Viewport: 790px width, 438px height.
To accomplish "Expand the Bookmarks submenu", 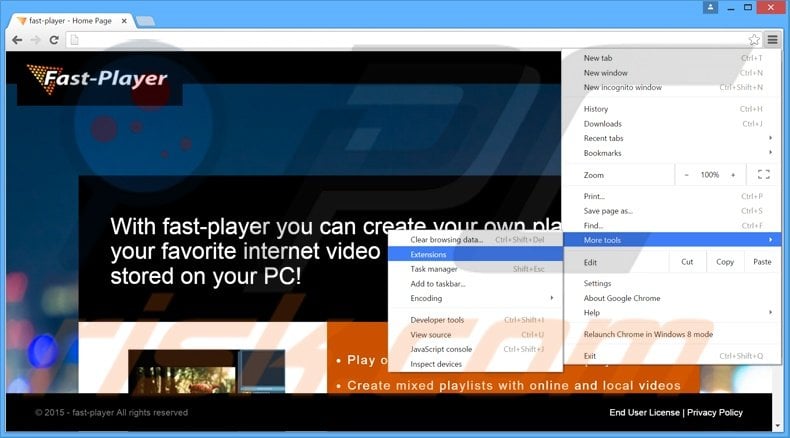I will (672, 153).
